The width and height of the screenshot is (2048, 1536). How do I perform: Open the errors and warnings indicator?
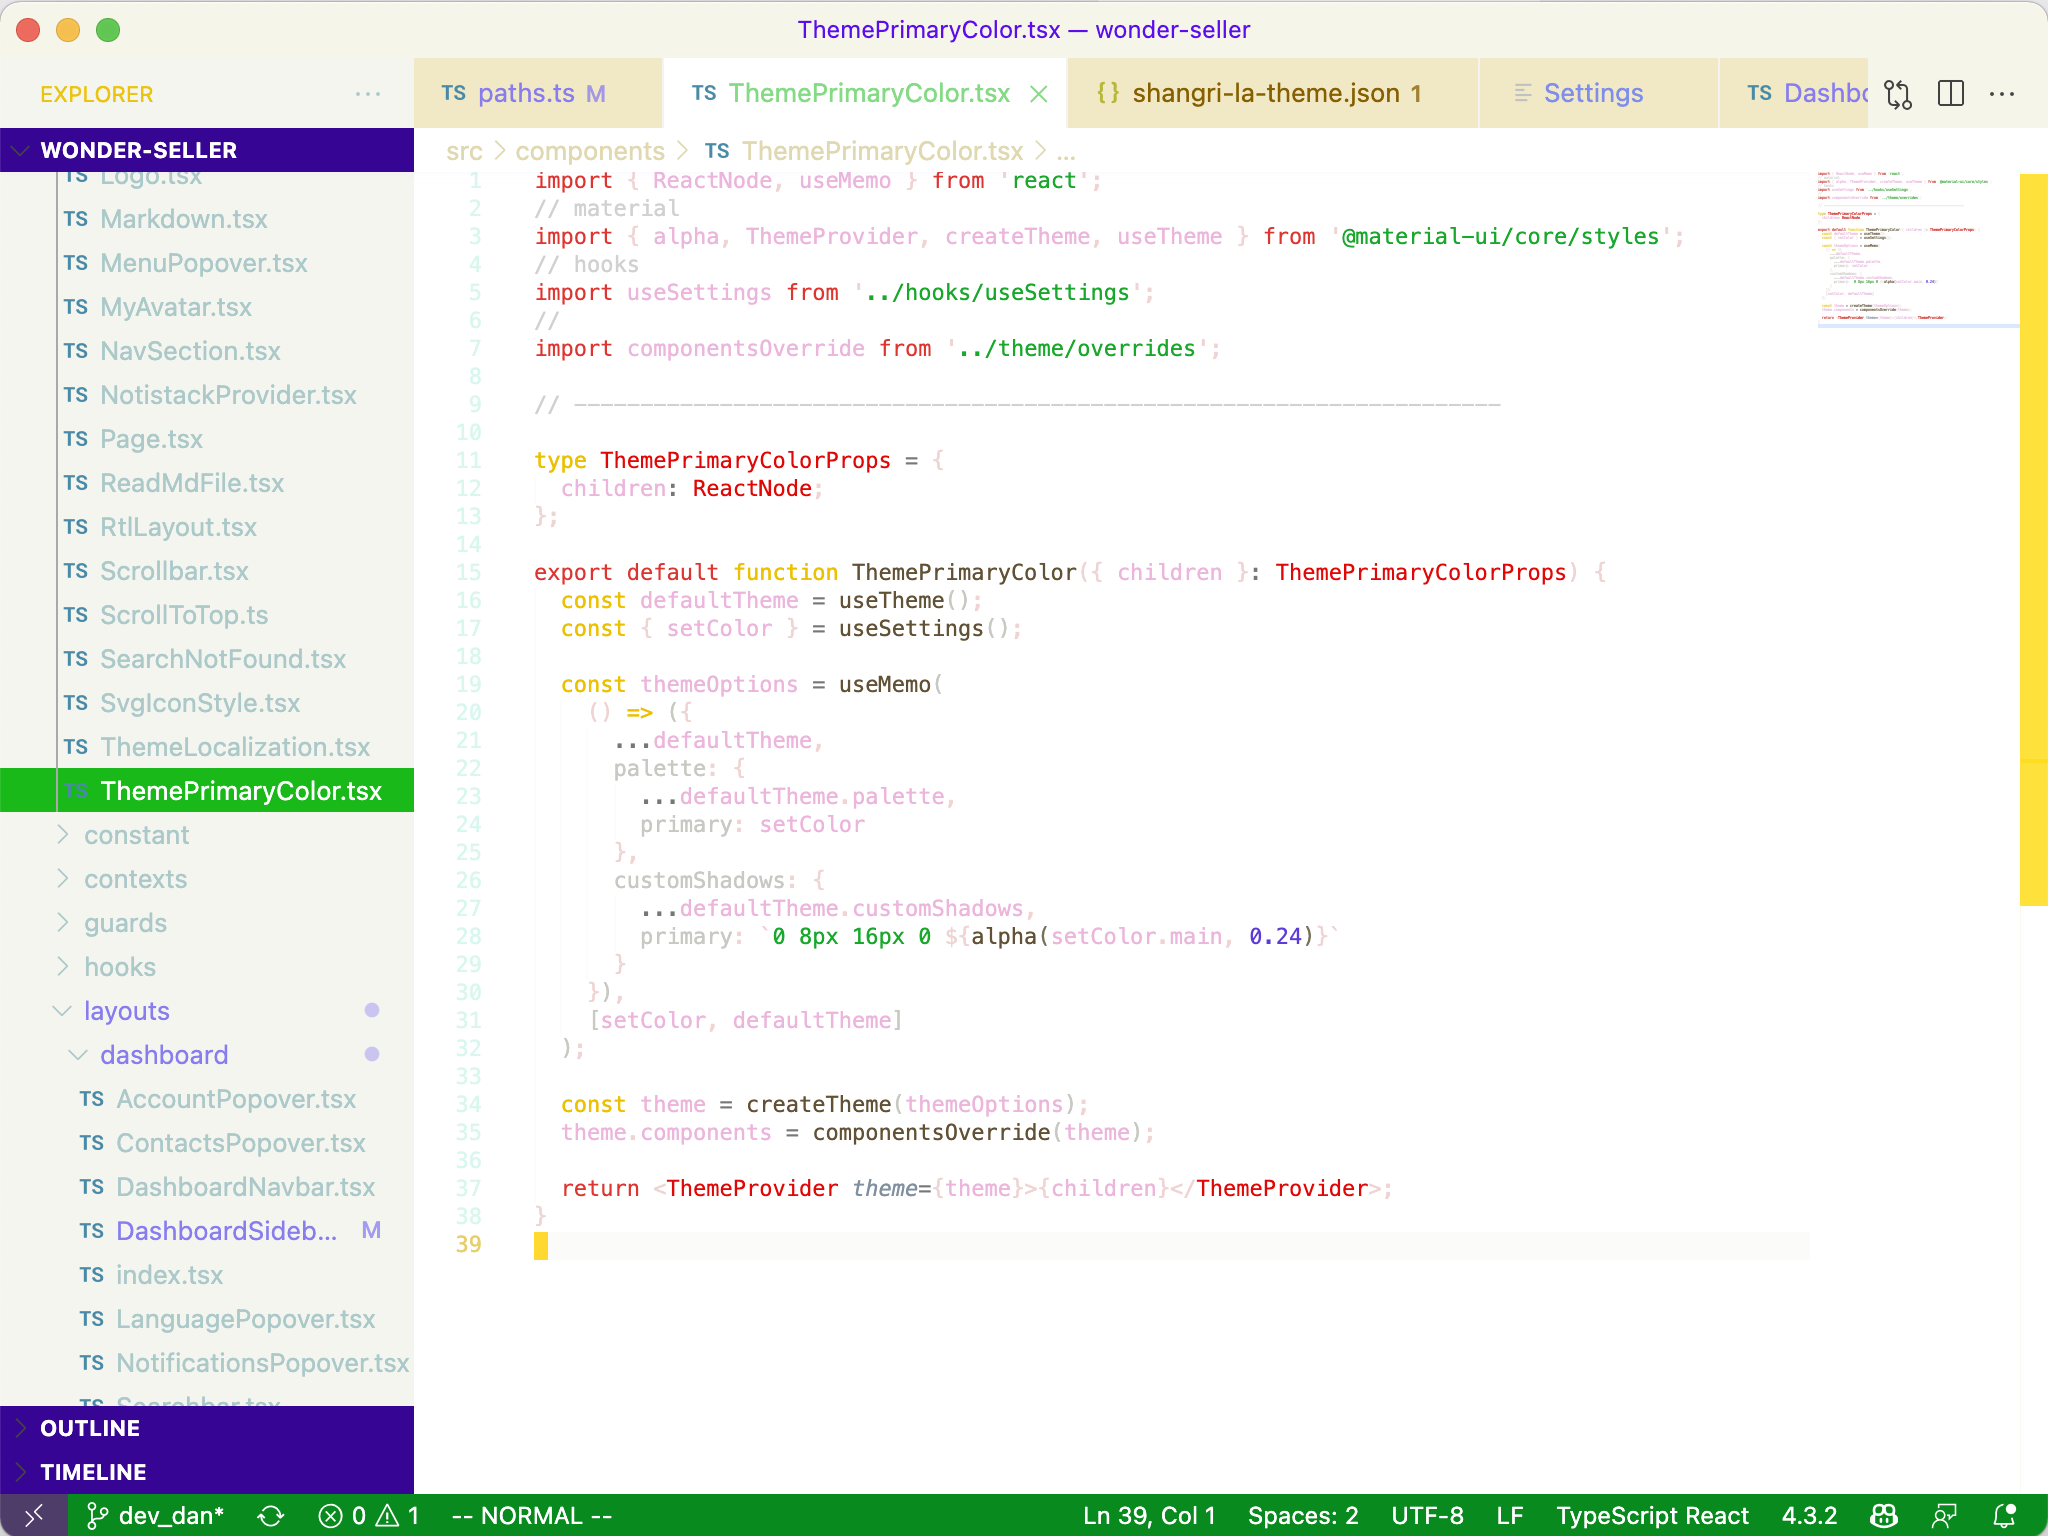(x=369, y=1516)
